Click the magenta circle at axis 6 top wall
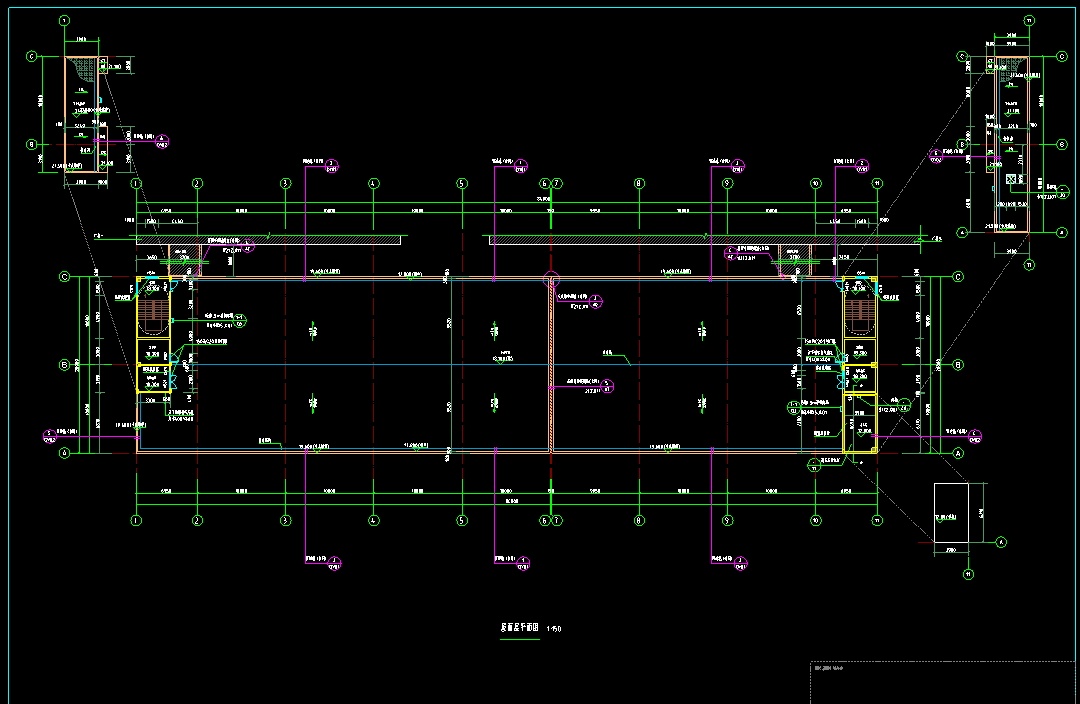This screenshot has height=704, width=1080. tap(549, 279)
